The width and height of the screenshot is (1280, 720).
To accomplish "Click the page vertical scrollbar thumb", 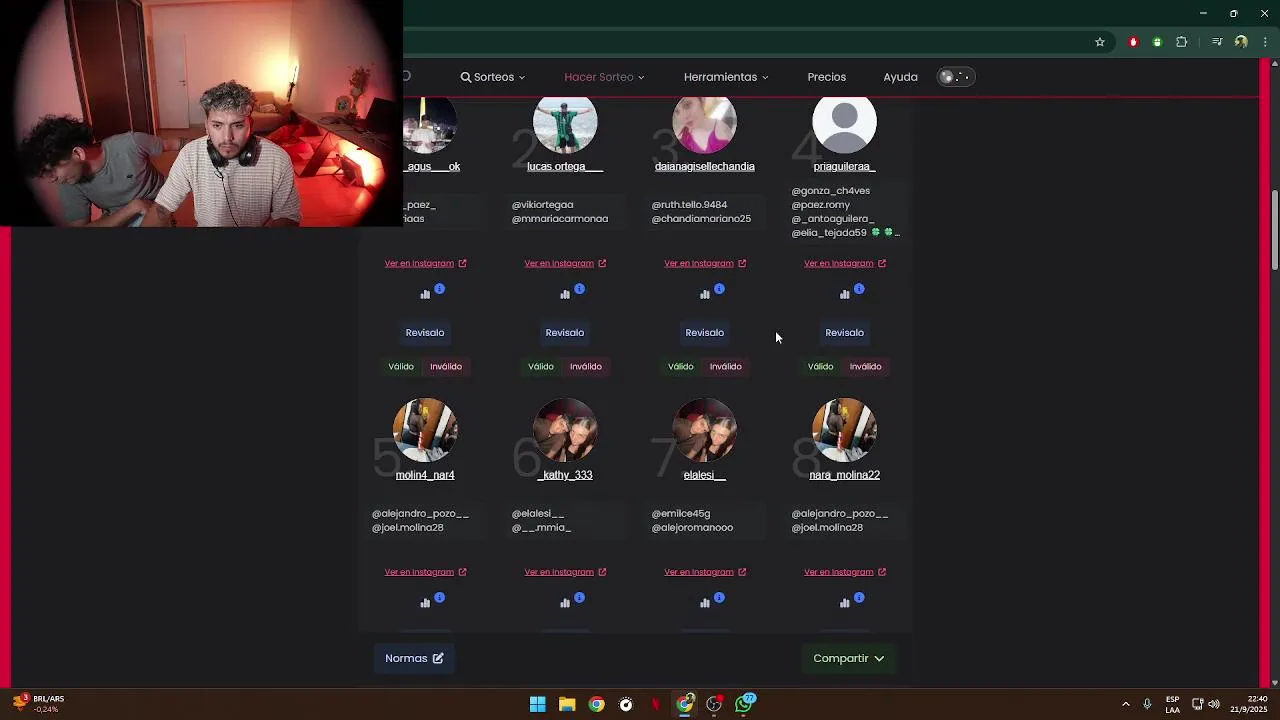I will [x=1274, y=230].
